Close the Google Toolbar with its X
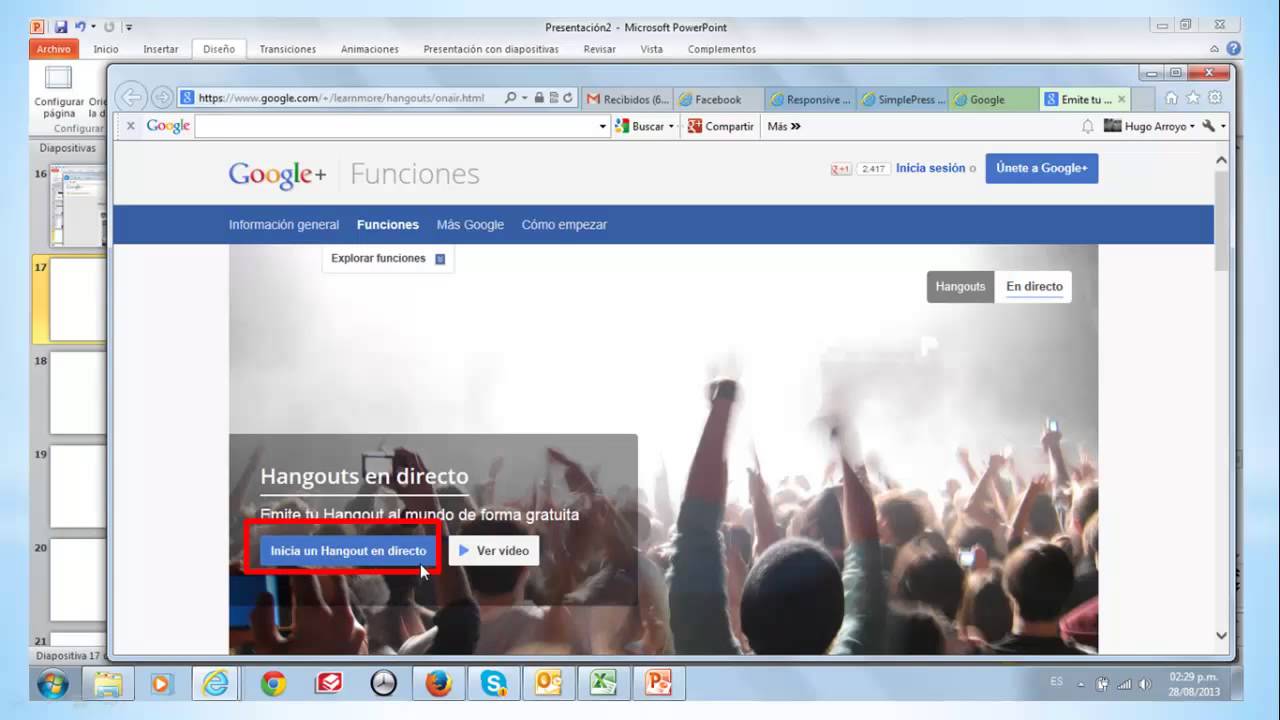 click(x=130, y=126)
